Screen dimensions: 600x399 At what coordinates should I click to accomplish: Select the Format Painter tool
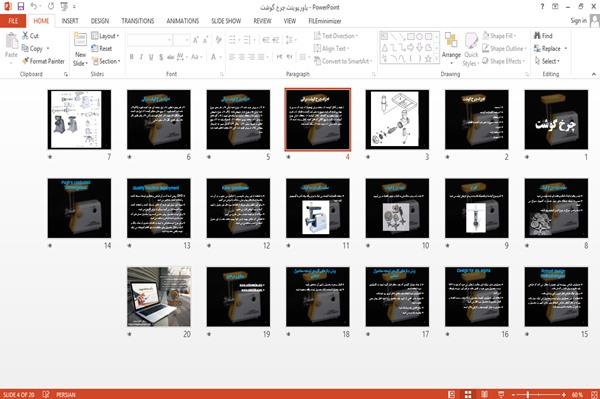pyautogui.click(x=43, y=61)
